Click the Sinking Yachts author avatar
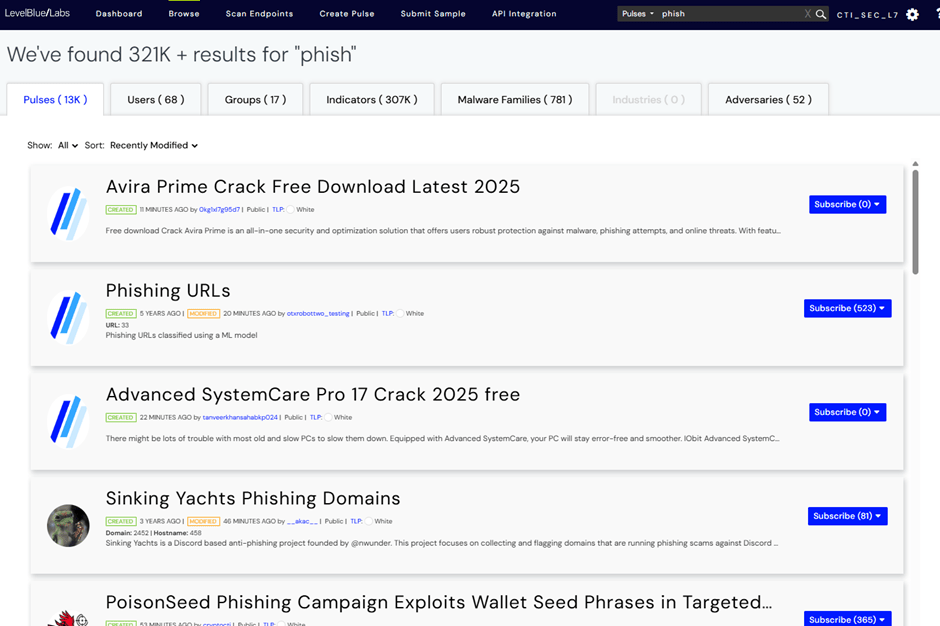Viewport: 940px width, 626px height. pyautogui.click(x=68, y=525)
